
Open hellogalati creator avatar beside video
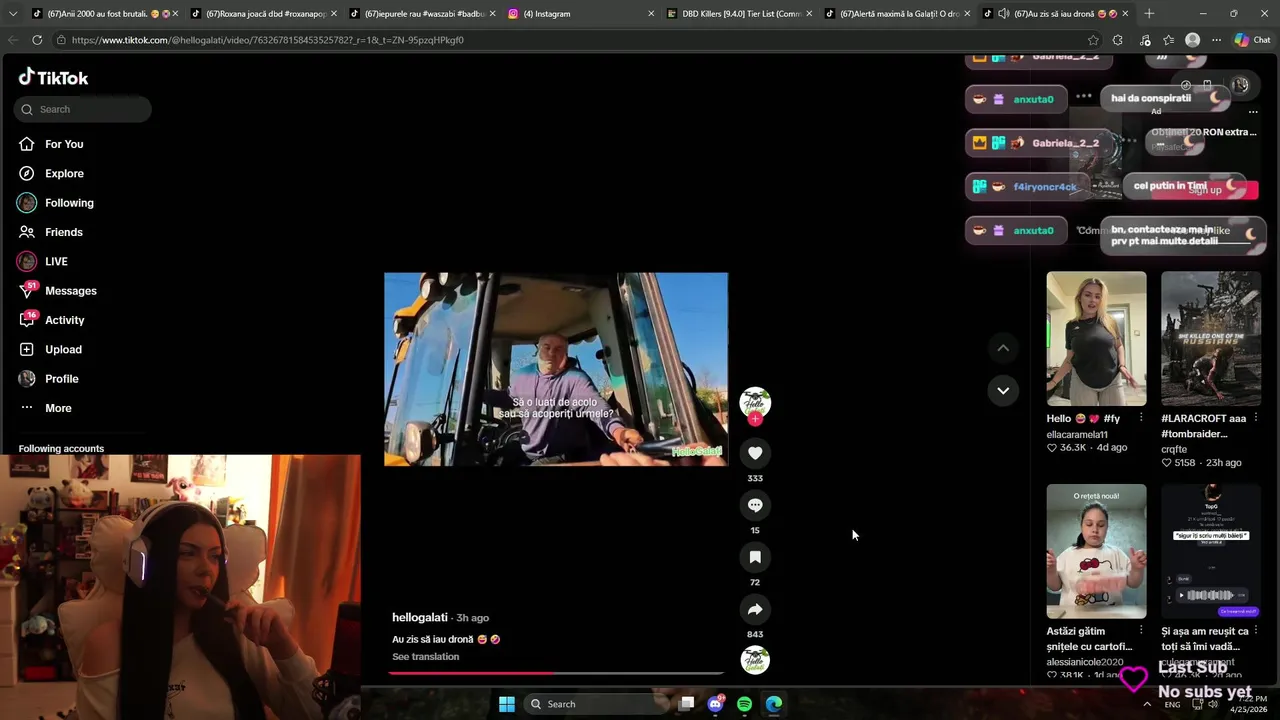pyautogui.click(x=755, y=402)
